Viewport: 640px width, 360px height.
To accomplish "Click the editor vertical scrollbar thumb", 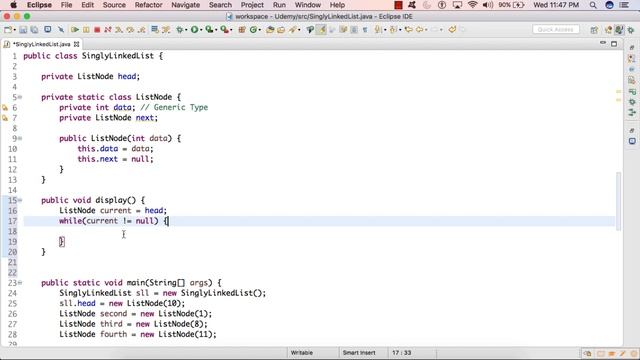I will pos(618,201).
